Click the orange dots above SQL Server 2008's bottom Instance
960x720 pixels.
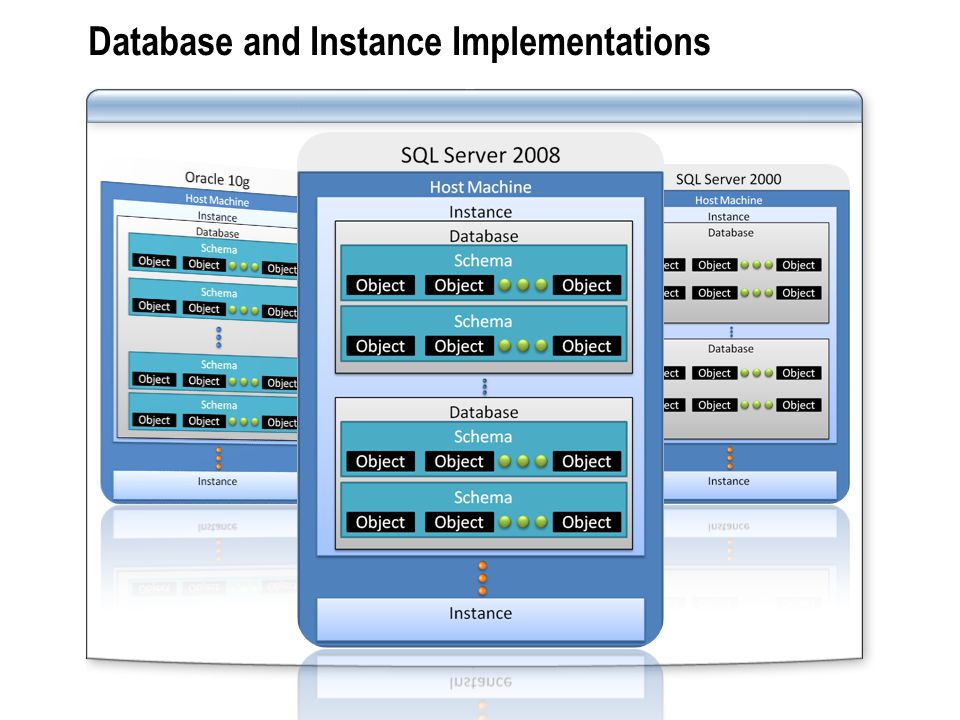482,579
